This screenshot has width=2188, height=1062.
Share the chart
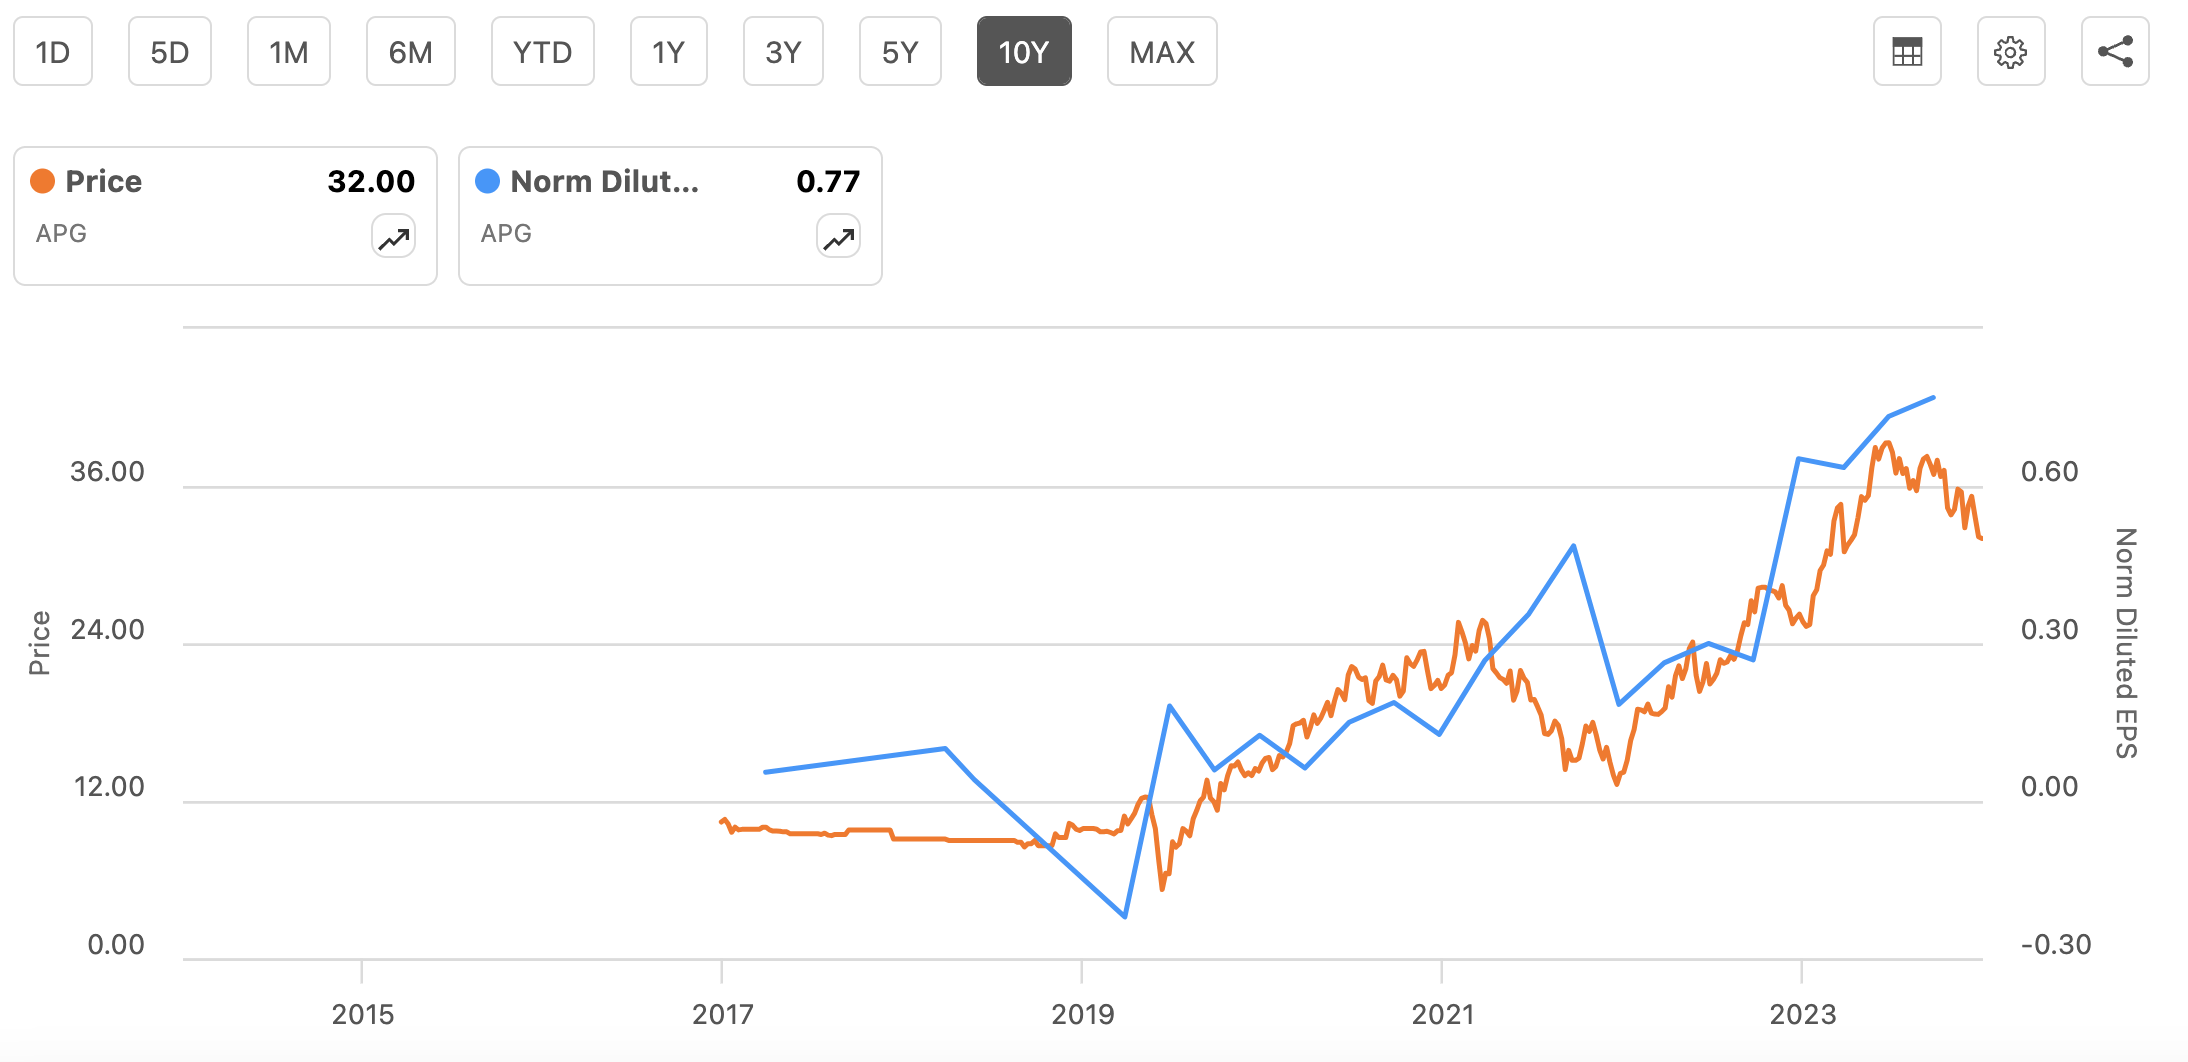2115,51
